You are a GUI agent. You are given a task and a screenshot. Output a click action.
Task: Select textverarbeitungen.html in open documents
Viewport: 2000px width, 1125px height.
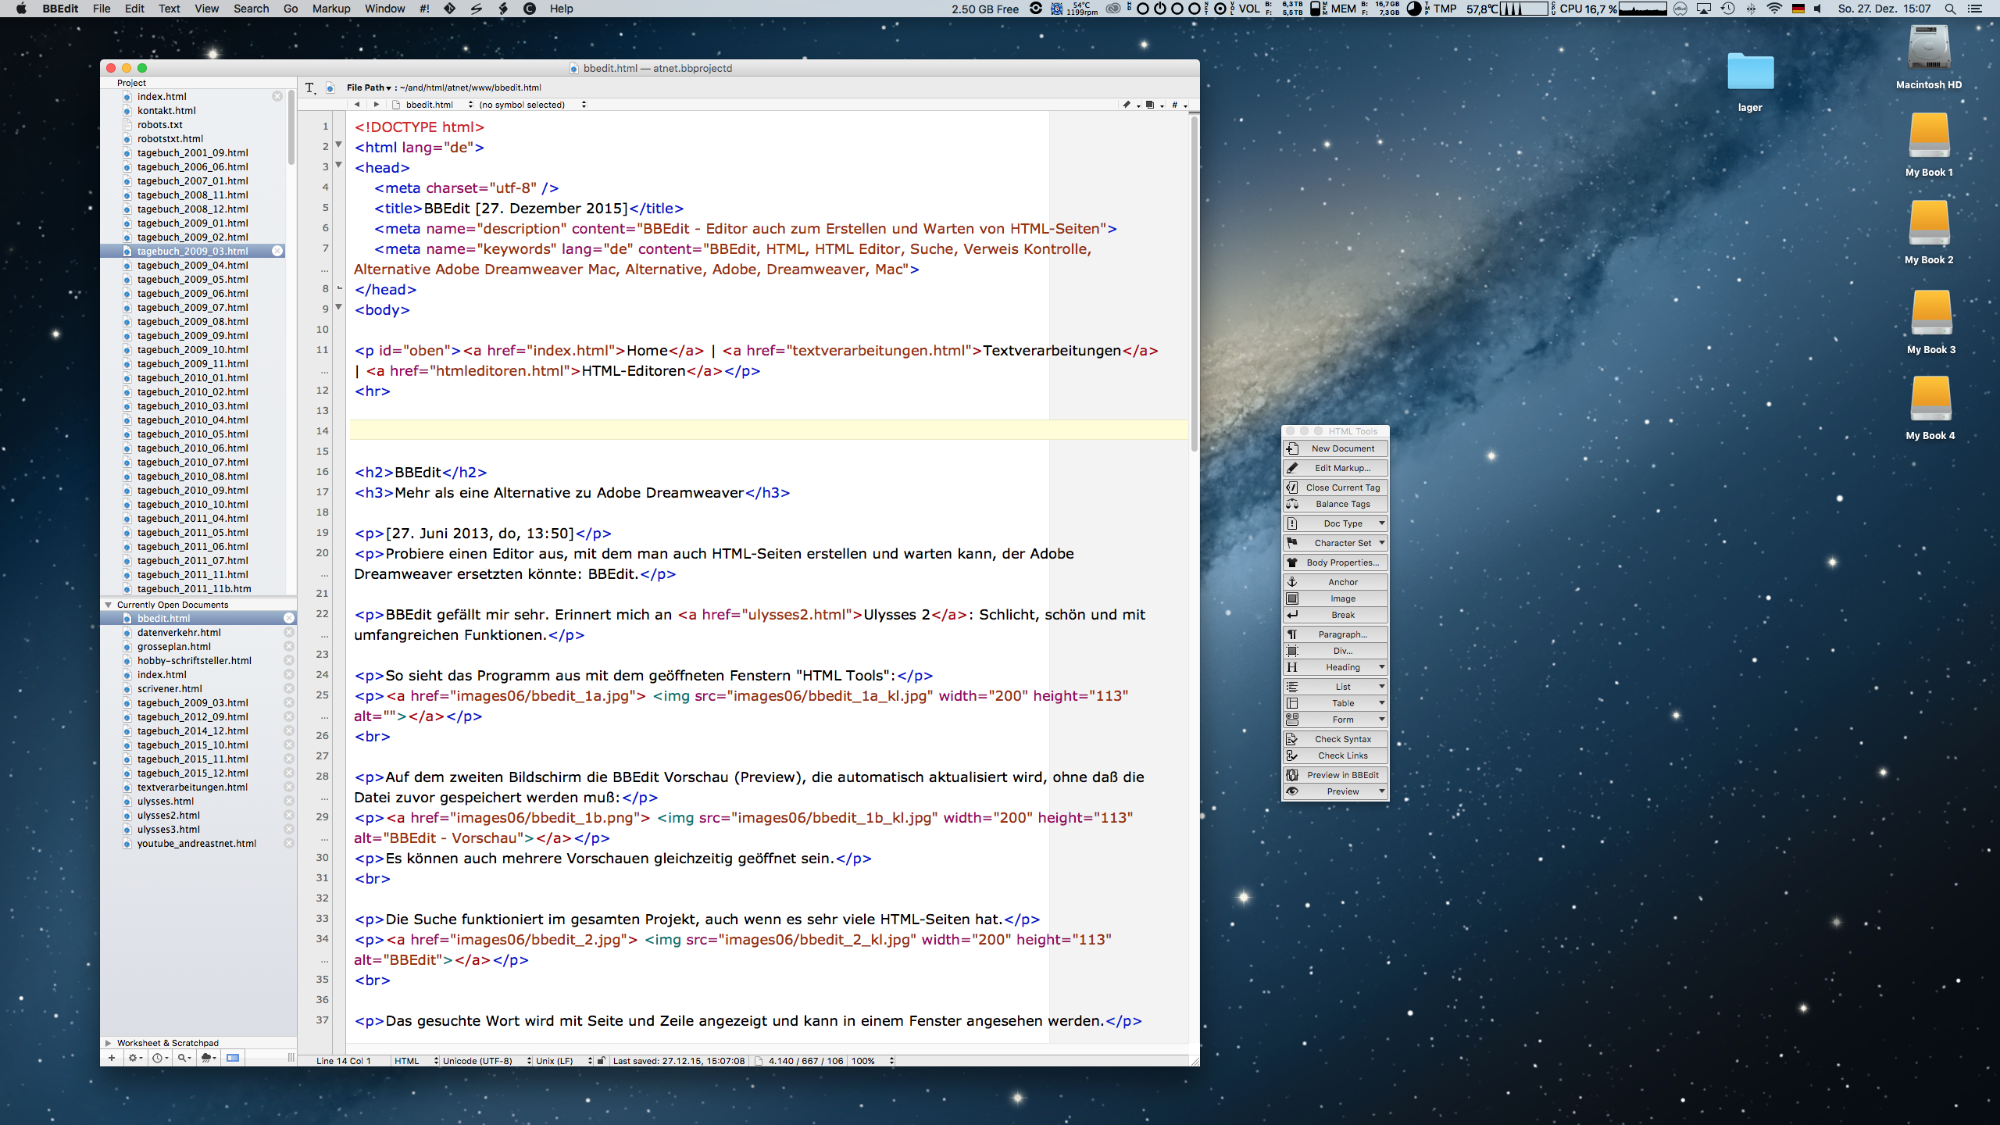(192, 788)
